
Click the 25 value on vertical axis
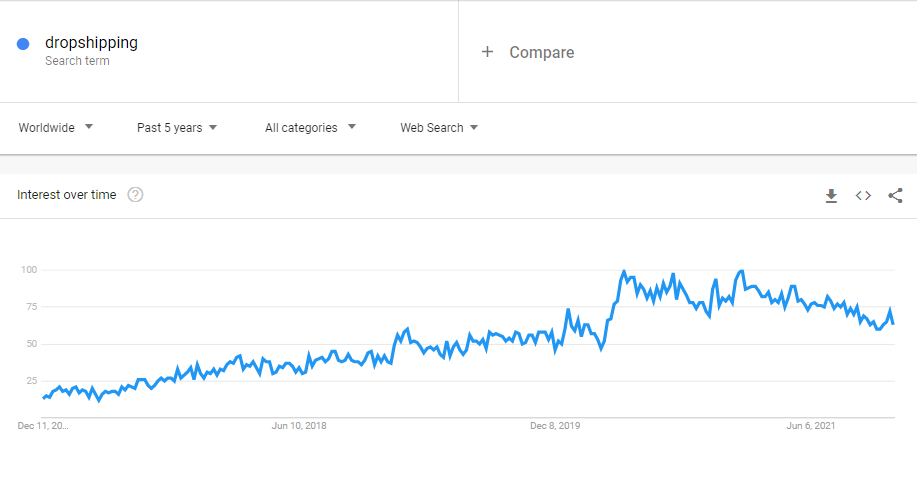30,381
